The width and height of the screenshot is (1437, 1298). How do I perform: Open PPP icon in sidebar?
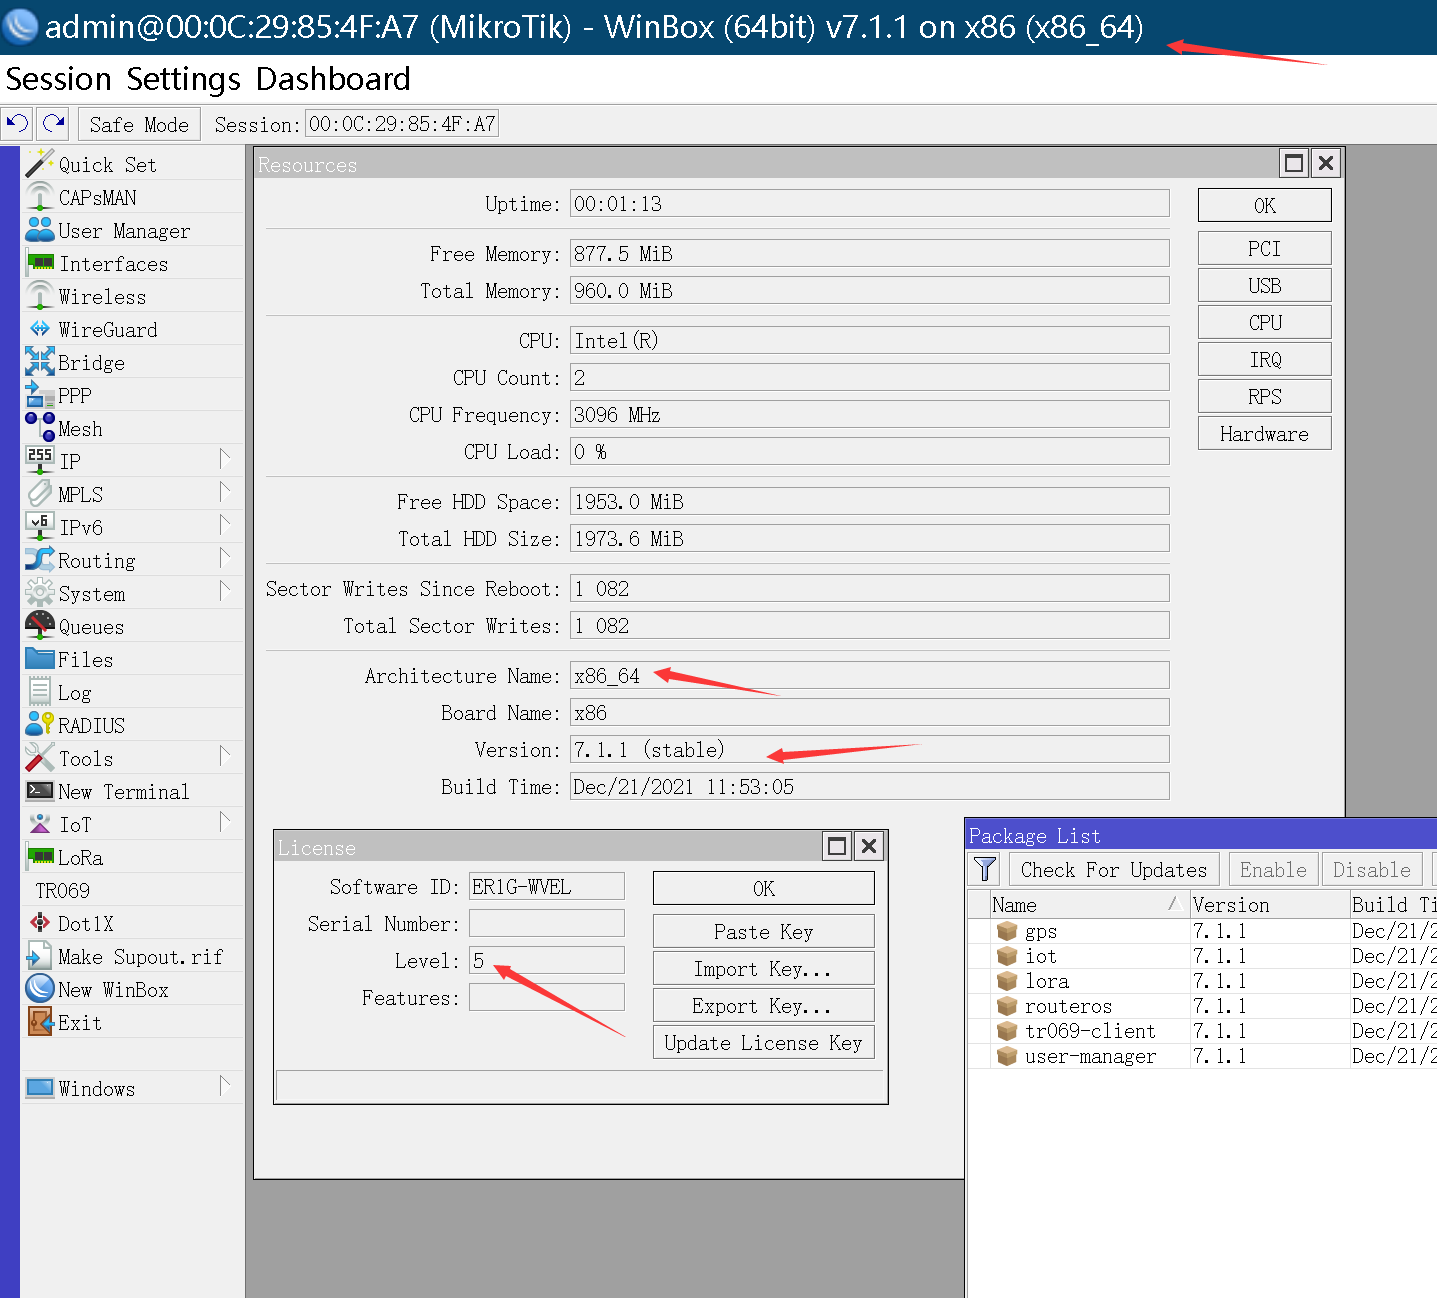[x=39, y=395]
